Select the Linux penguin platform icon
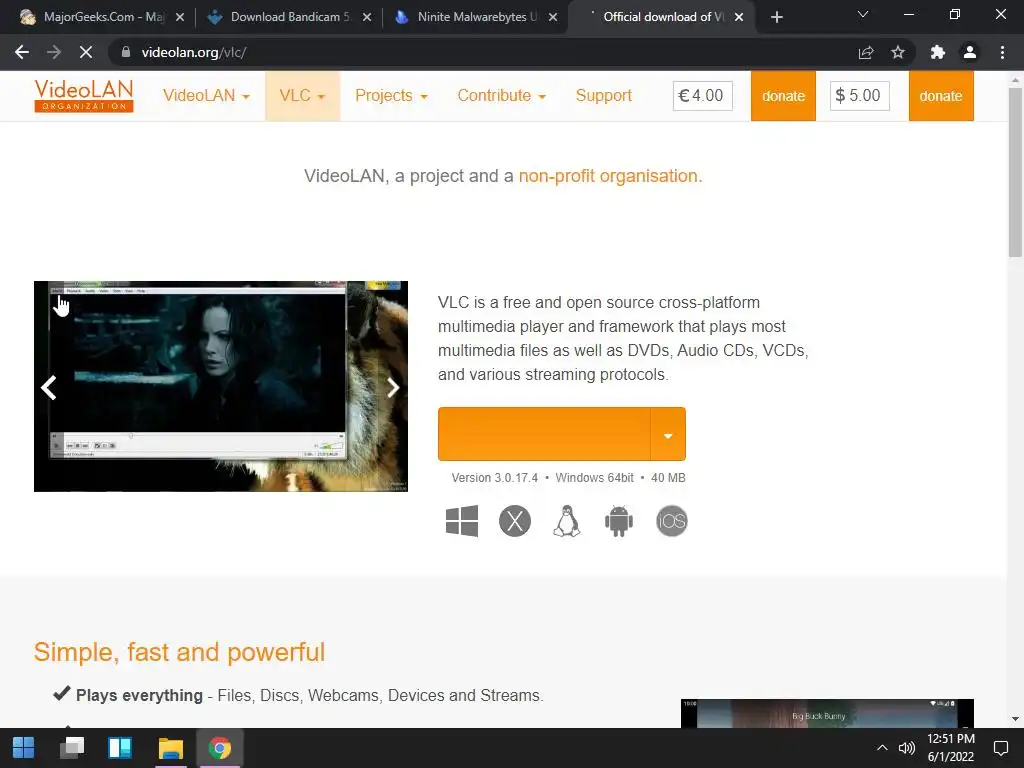The image size is (1024, 768). [x=567, y=521]
